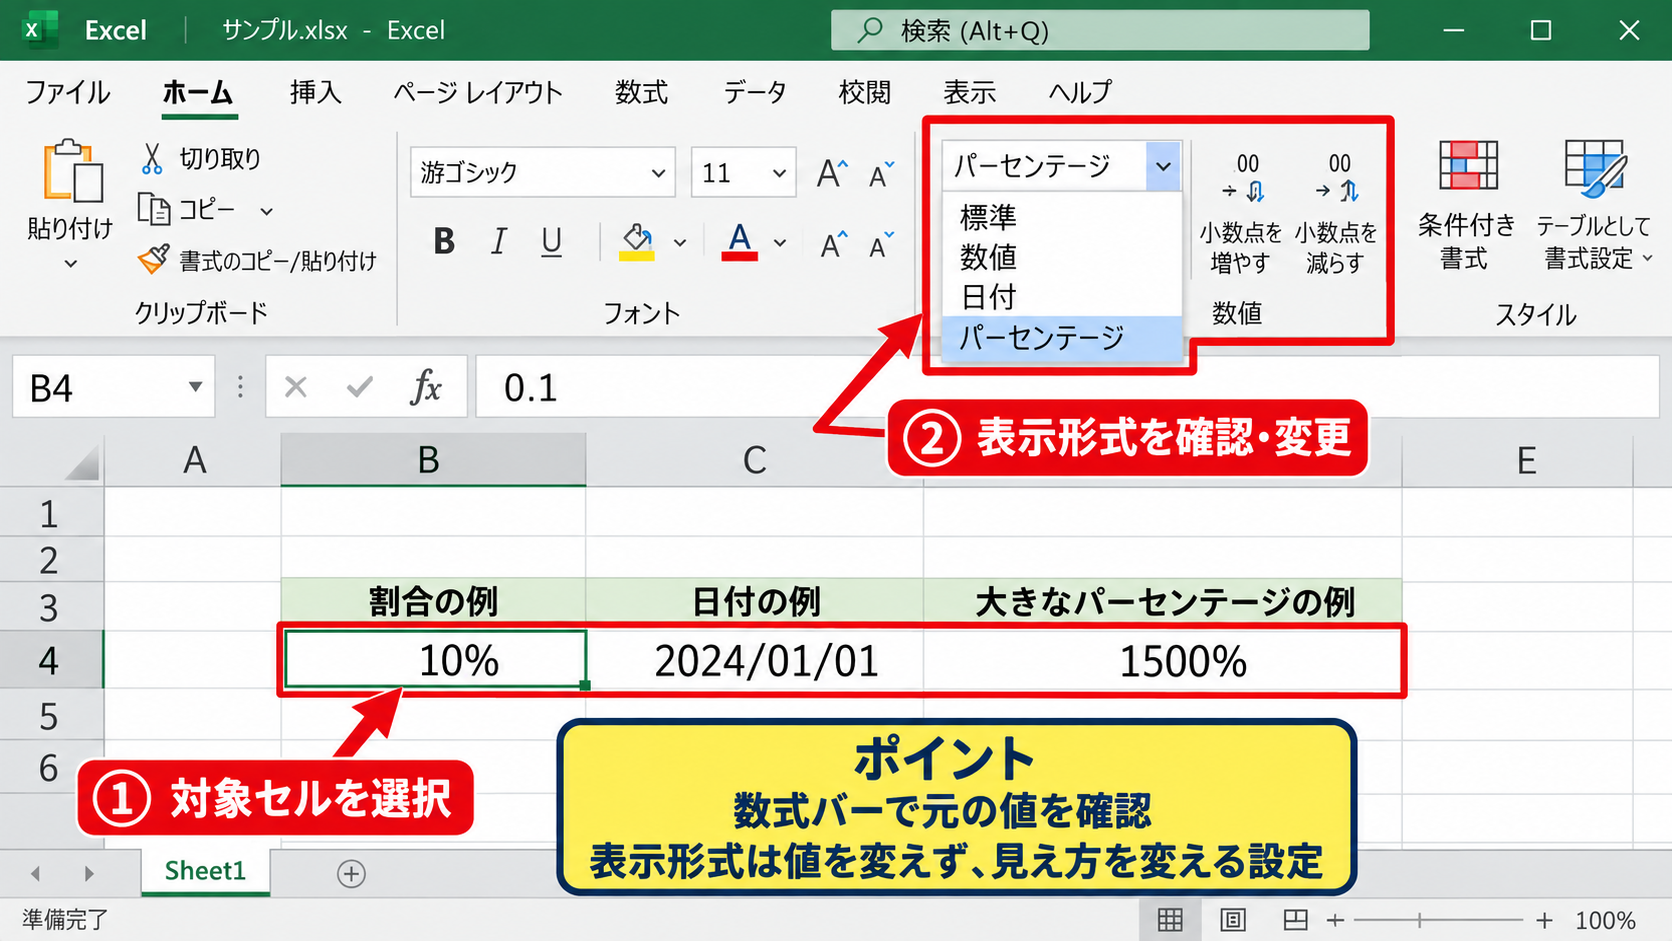
Task: Add a new sheet with plus button
Action: (351, 873)
